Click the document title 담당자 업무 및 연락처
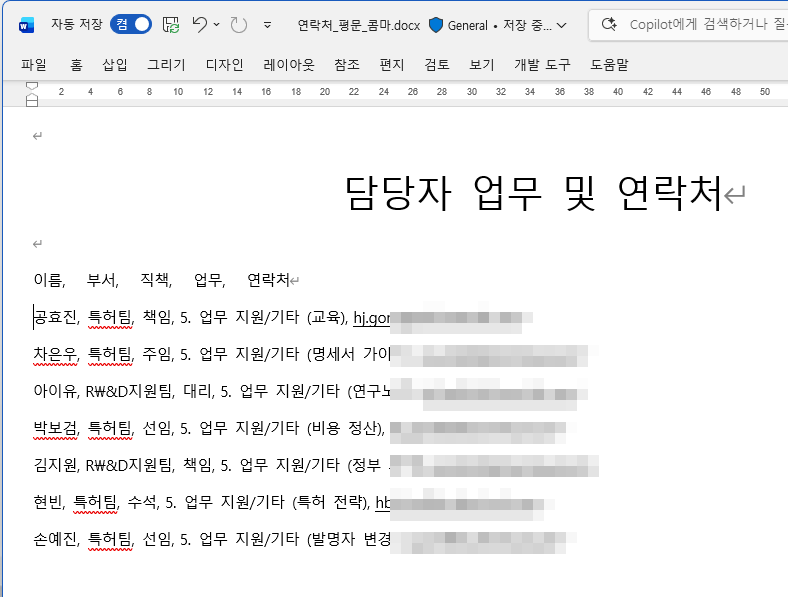This screenshot has width=788, height=597. [534, 193]
